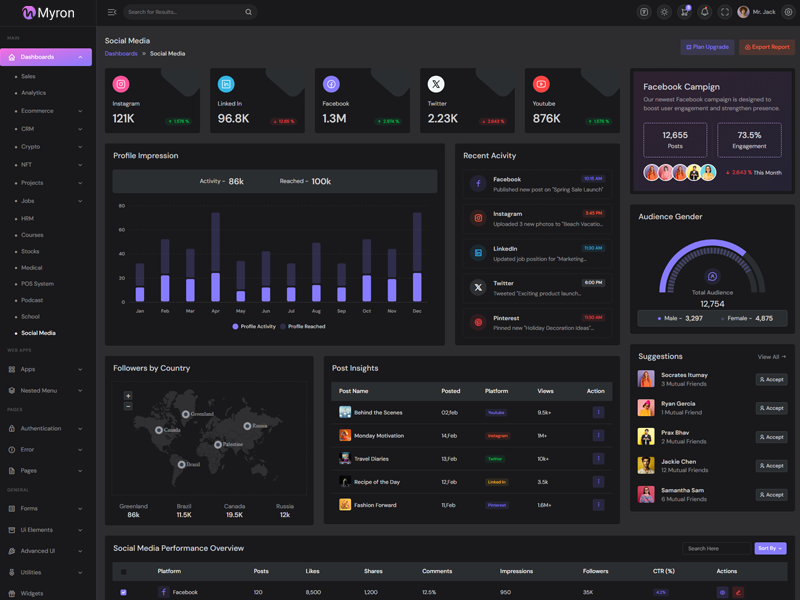Collapse the sidebar with hamburger icon
The height and width of the screenshot is (600, 800).
click(112, 12)
